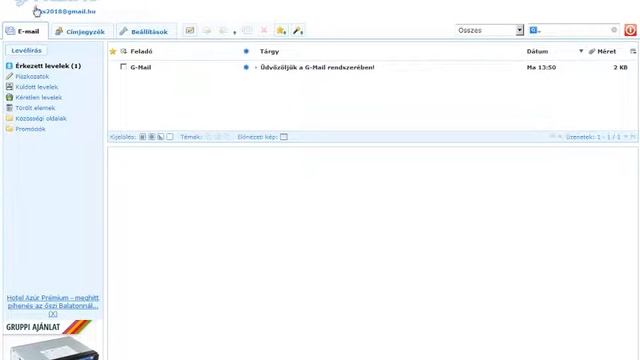Screen dimensions: 640x360
Task: Open the Összes filter dropdown
Action: [x=489, y=30]
